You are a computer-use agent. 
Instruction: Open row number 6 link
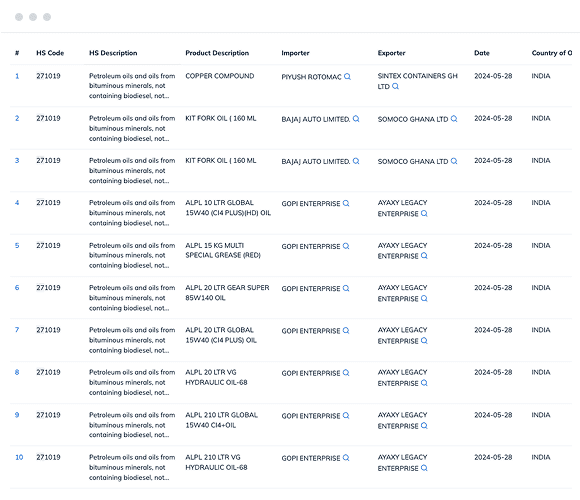point(17,288)
